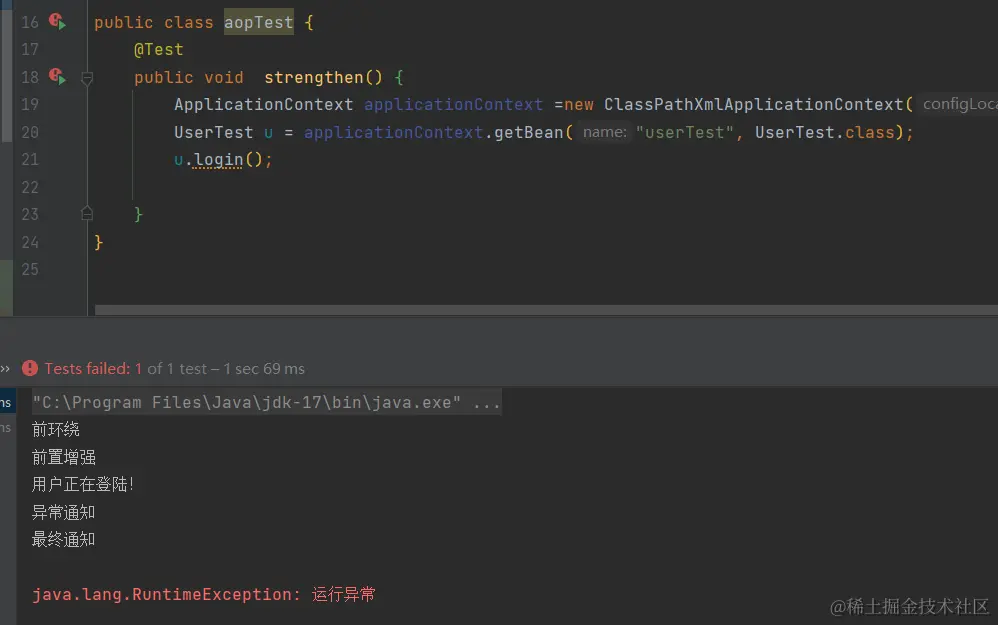Collapse the strengthen method fold marker

pos(87,78)
